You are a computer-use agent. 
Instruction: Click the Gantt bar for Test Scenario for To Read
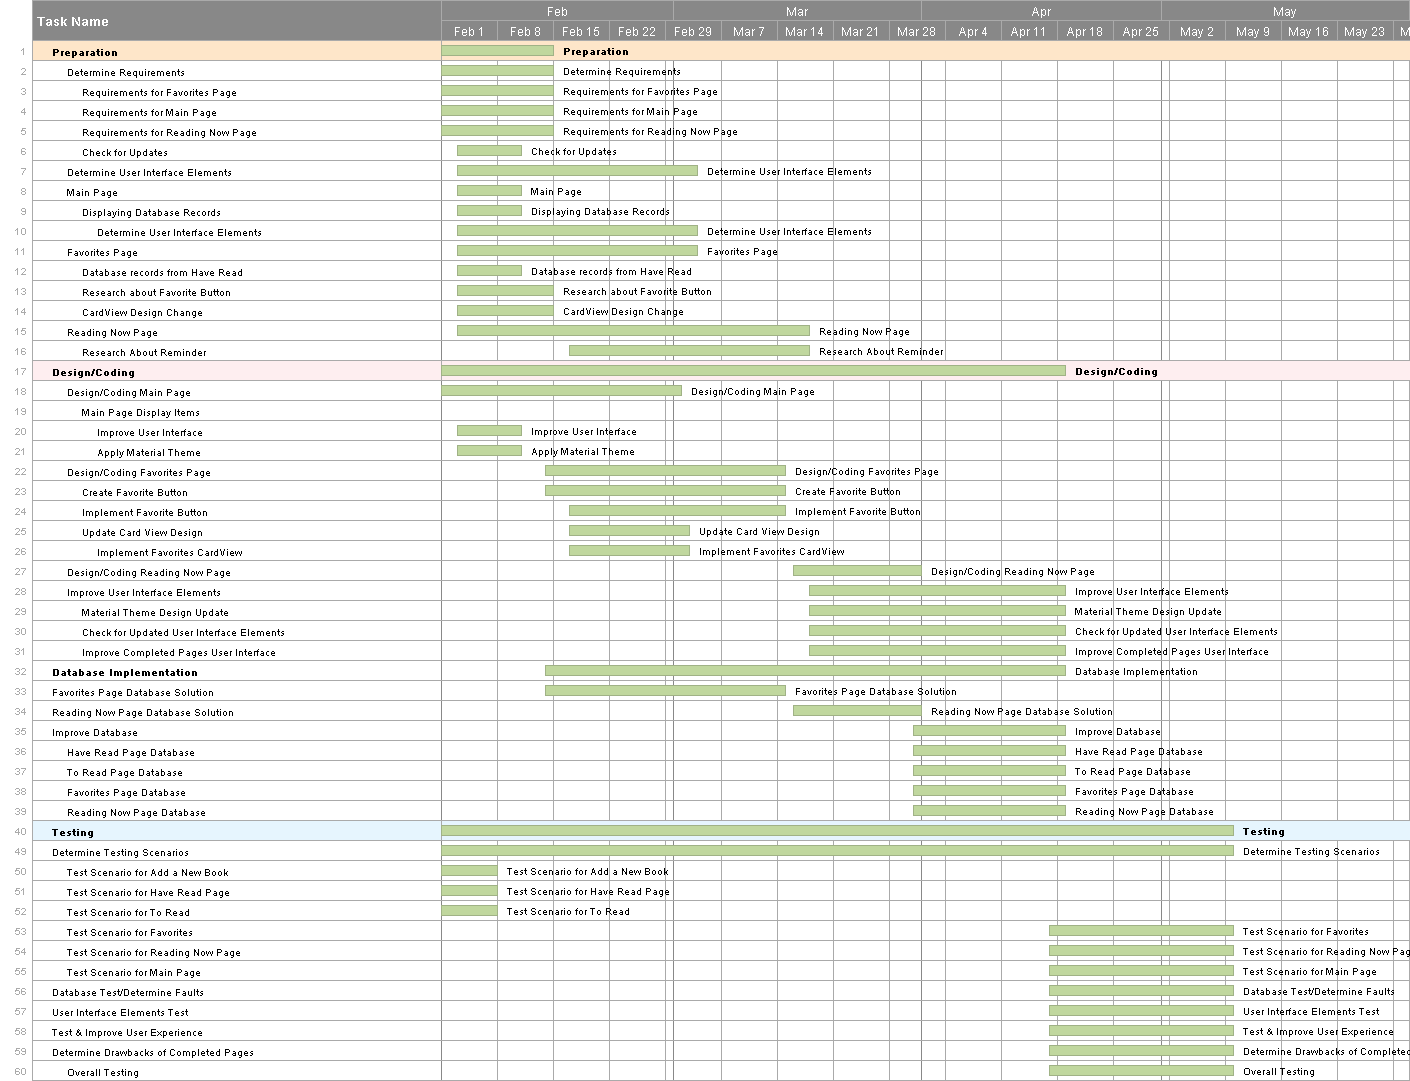coord(469,911)
